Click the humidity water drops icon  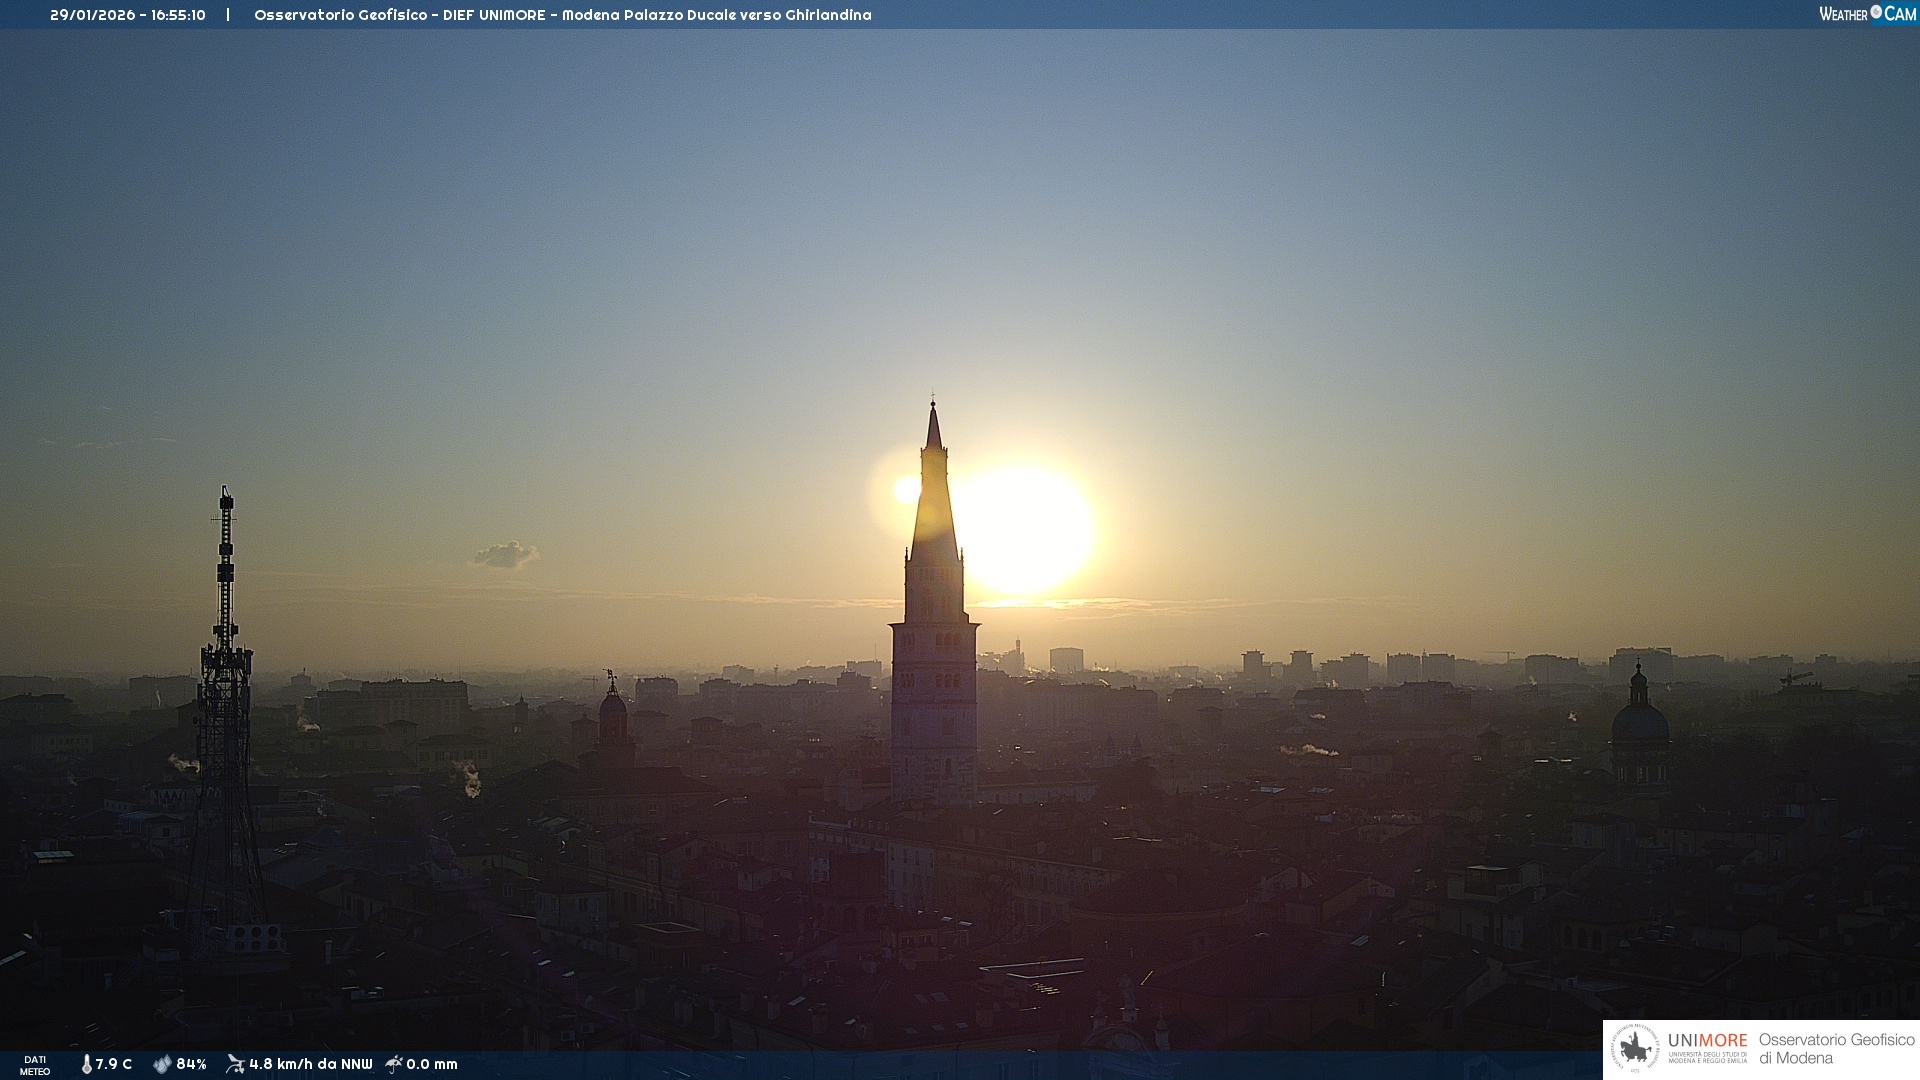coord(162,1064)
